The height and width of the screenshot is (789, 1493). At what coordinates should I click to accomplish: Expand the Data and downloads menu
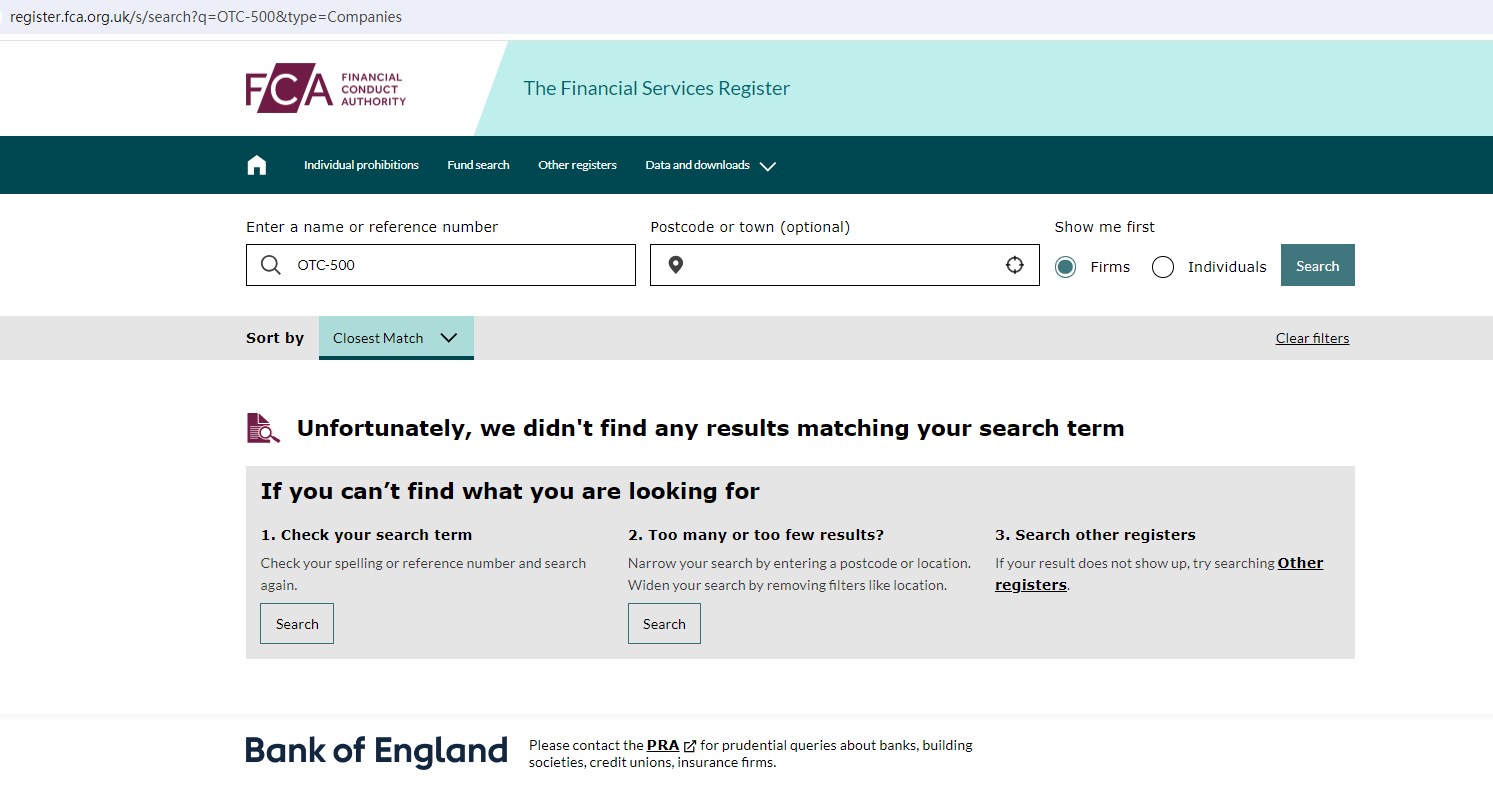[710, 165]
